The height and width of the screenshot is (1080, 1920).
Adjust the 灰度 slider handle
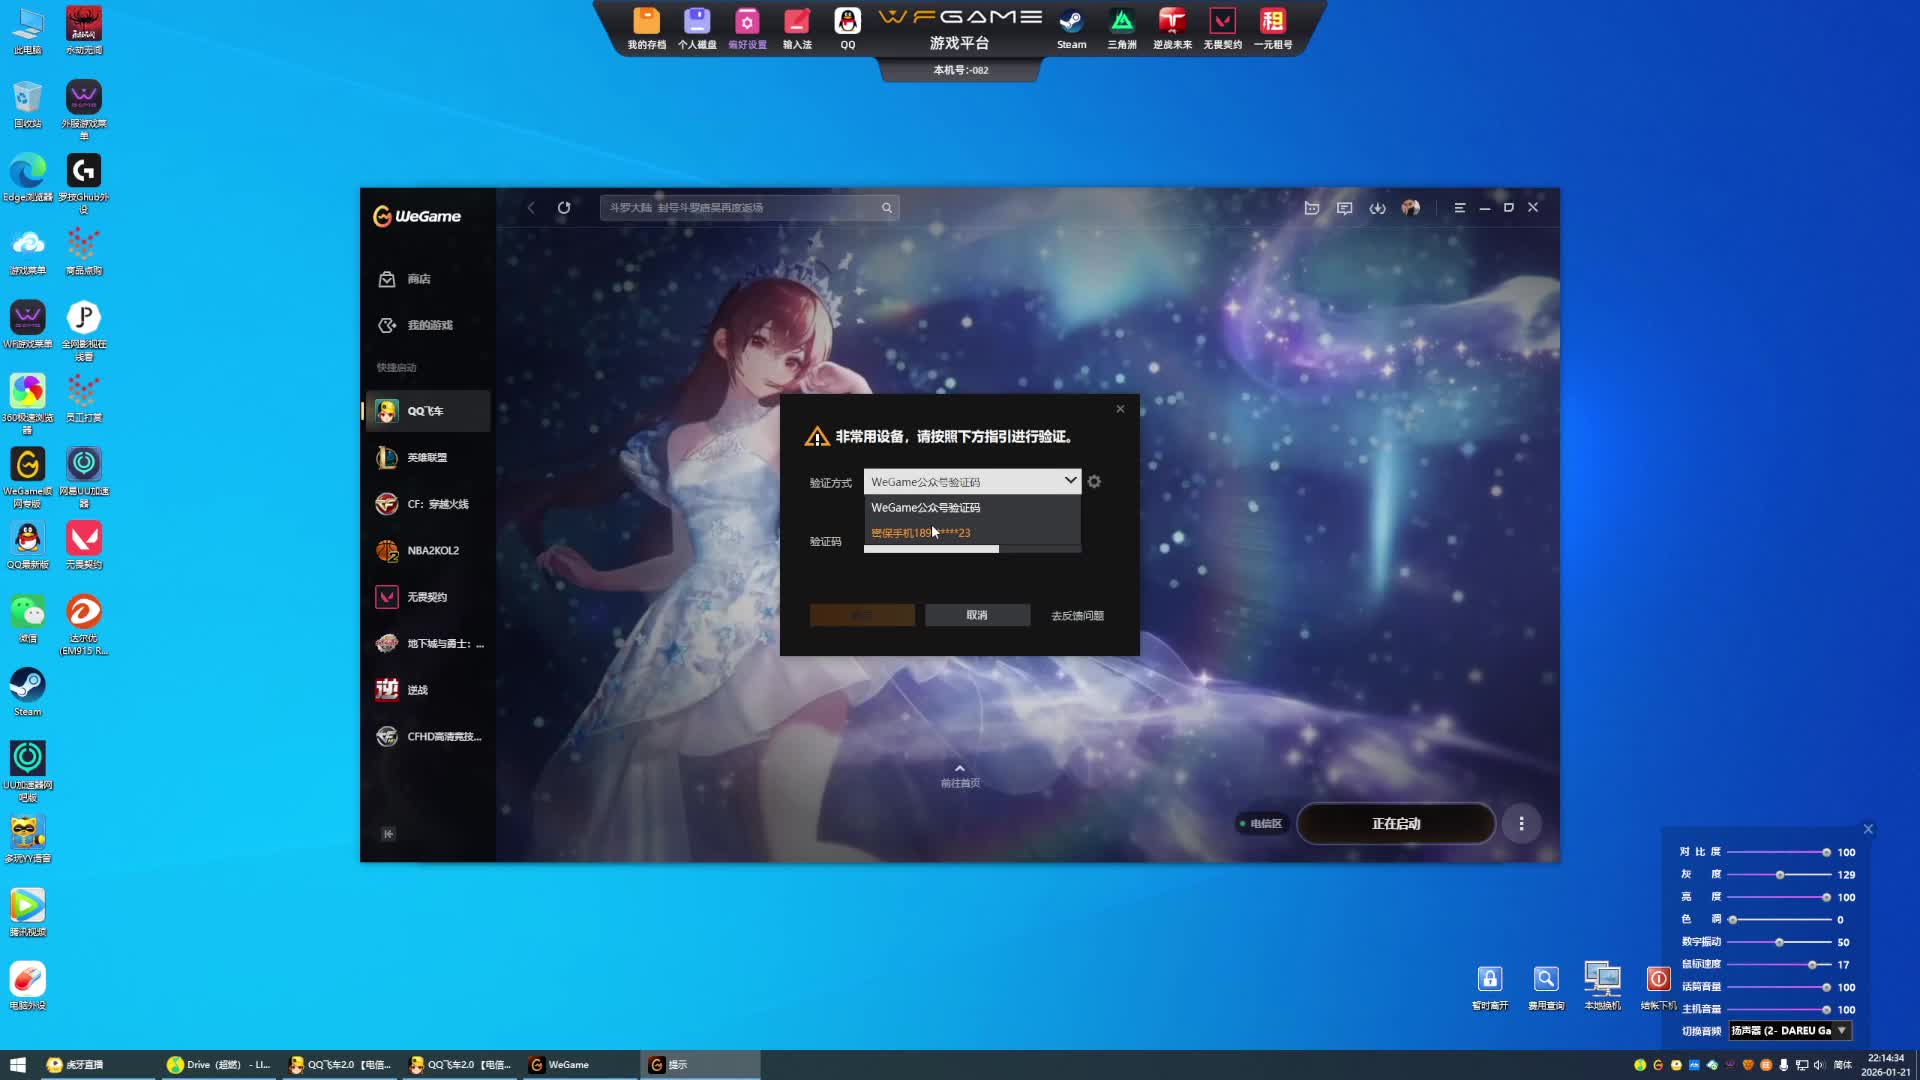(1780, 875)
